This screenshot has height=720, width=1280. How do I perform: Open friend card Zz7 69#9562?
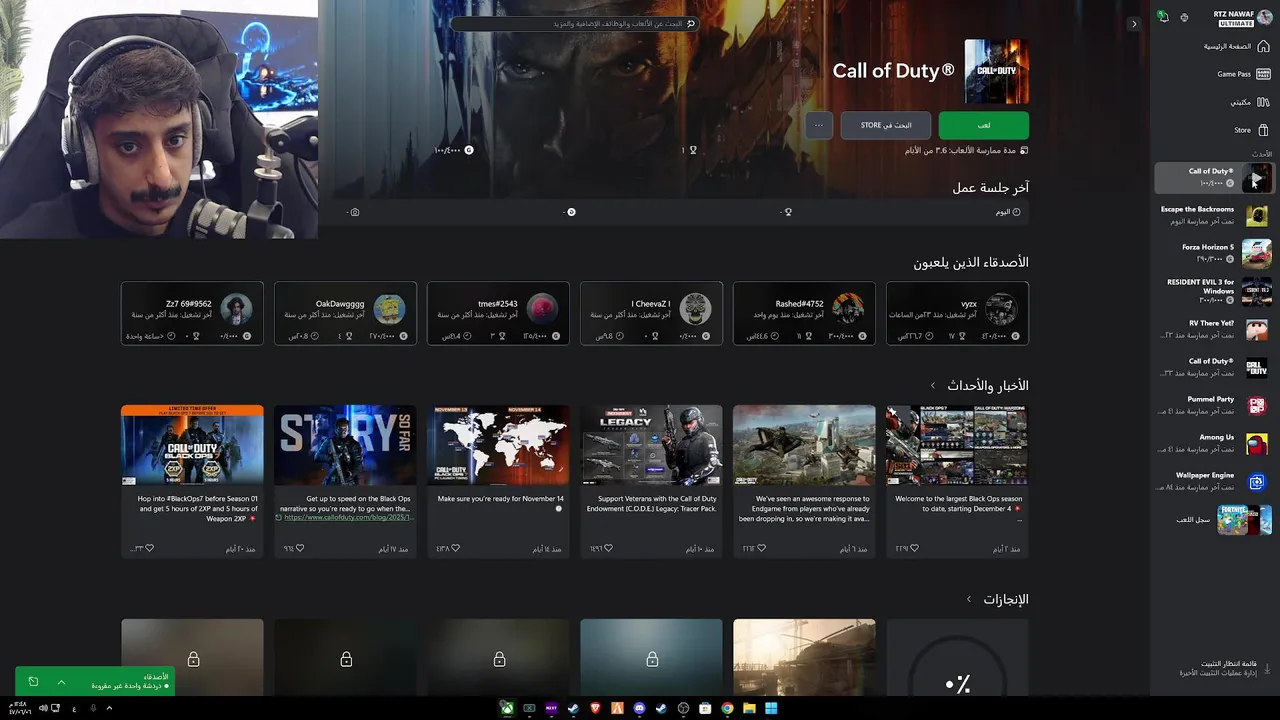(192, 313)
